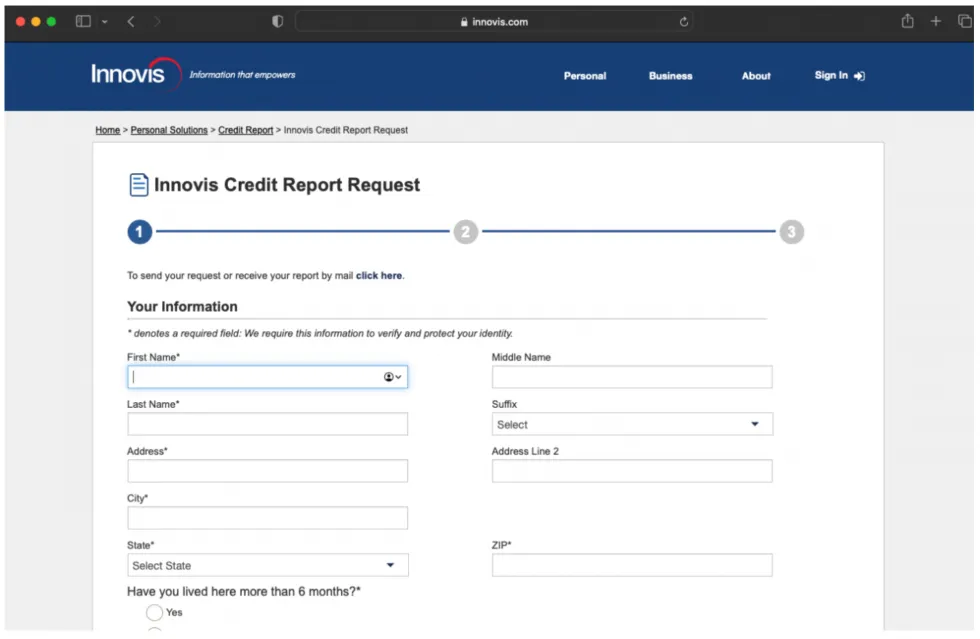
Task: Click the Sign In link
Action: (x=839, y=76)
